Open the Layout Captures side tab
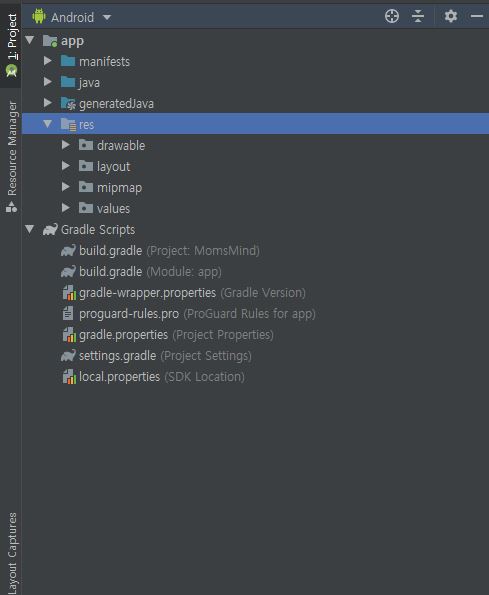 (12, 553)
